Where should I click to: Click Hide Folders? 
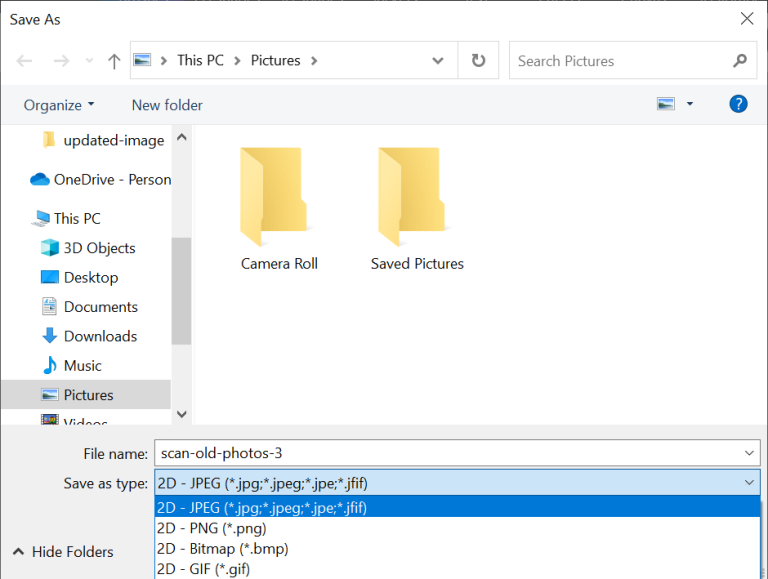(63, 551)
